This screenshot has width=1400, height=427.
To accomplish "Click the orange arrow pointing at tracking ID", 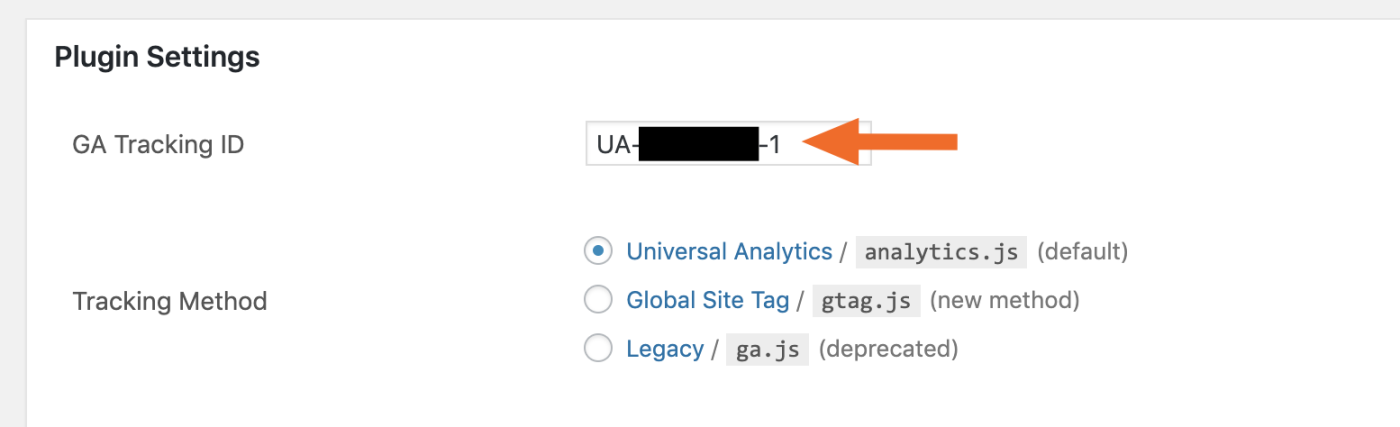I will pyautogui.click(x=880, y=143).
